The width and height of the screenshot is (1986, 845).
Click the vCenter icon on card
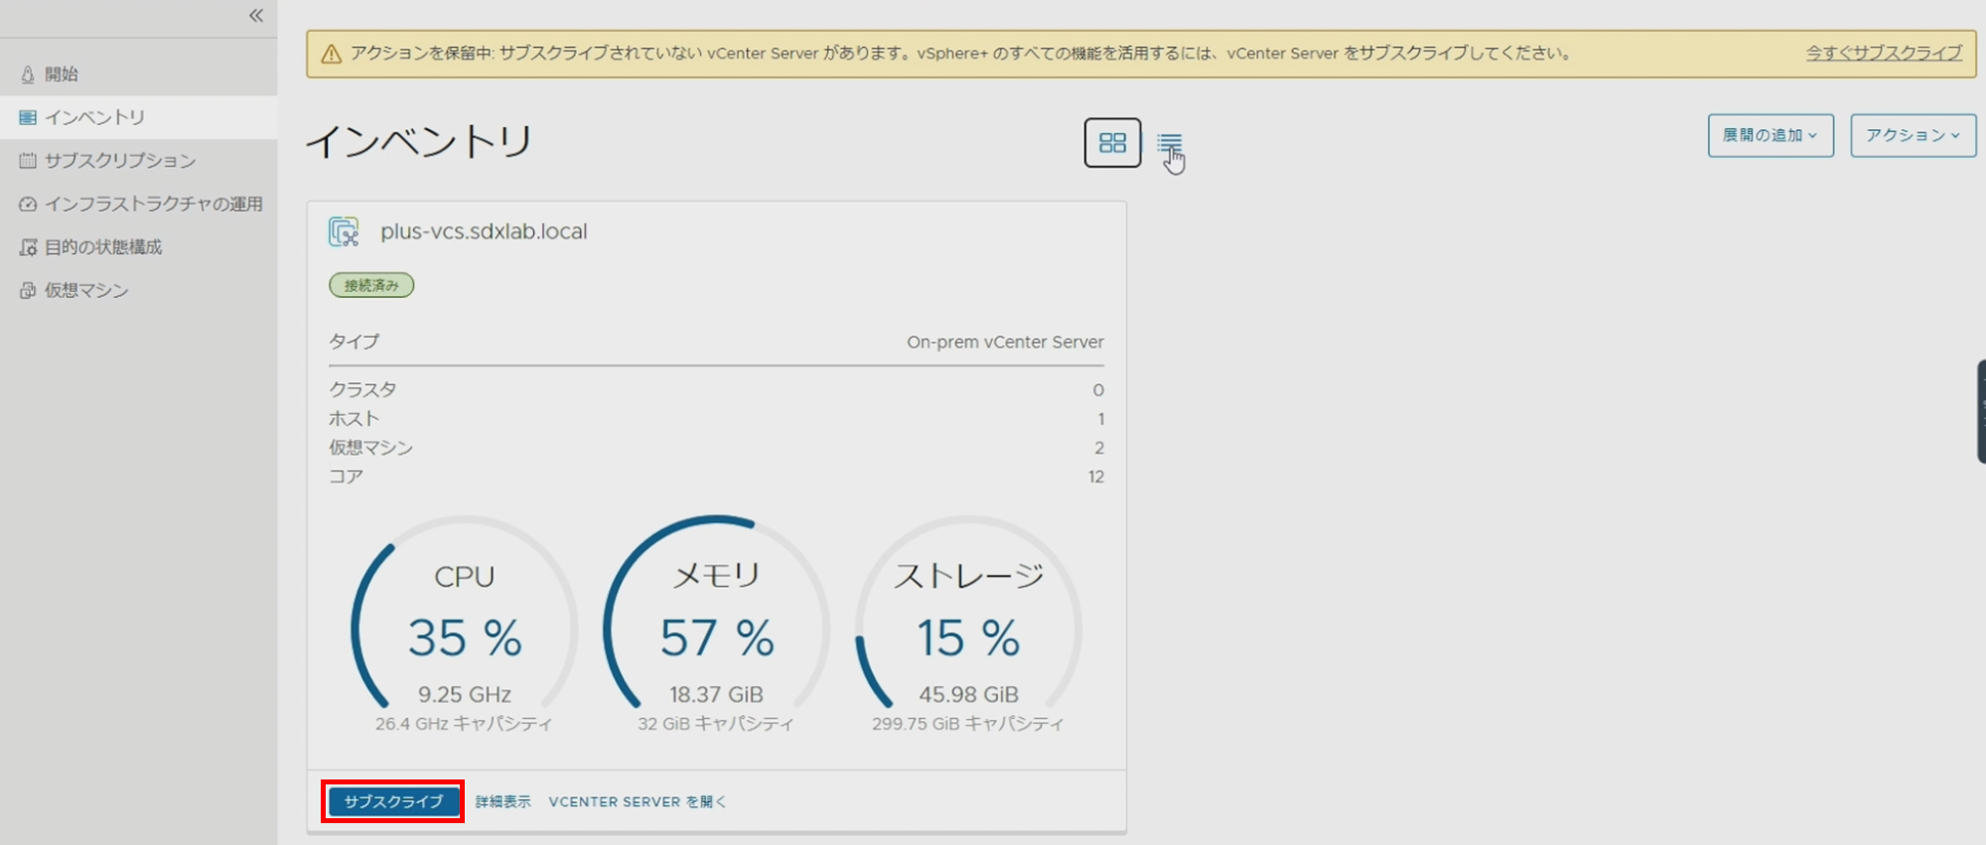pyautogui.click(x=344, y=232)
